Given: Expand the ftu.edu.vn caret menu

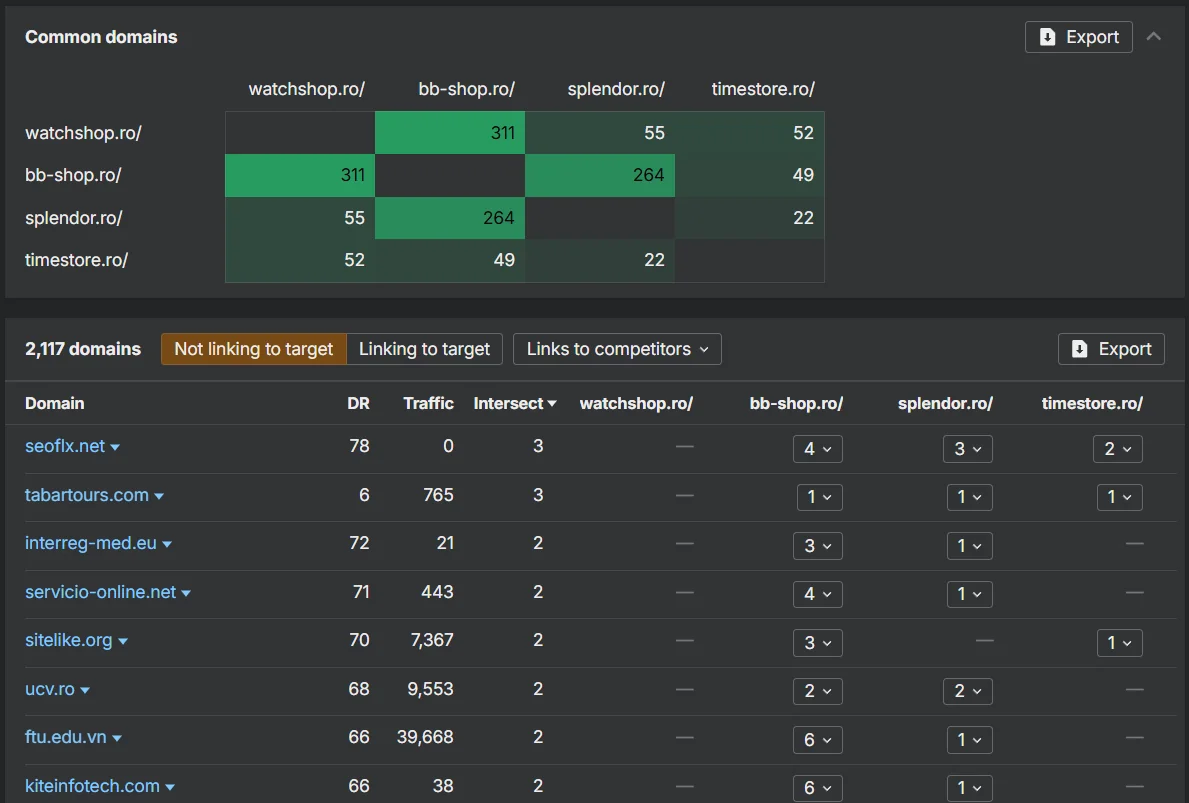Looking at the screenshot, I should (x=117, y=739).
